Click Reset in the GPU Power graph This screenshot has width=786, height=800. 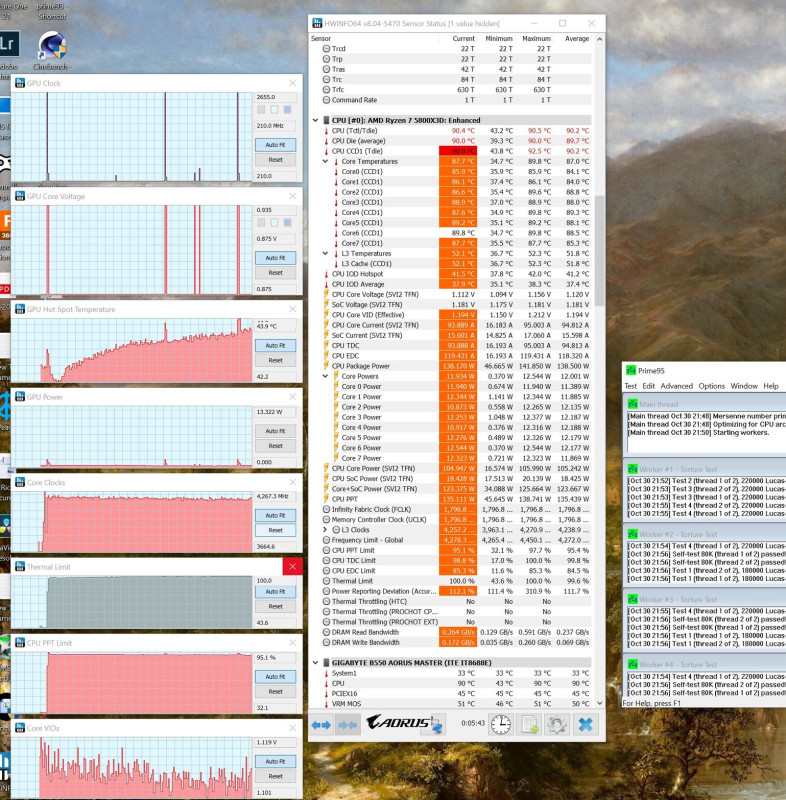(x=275, y=446)
